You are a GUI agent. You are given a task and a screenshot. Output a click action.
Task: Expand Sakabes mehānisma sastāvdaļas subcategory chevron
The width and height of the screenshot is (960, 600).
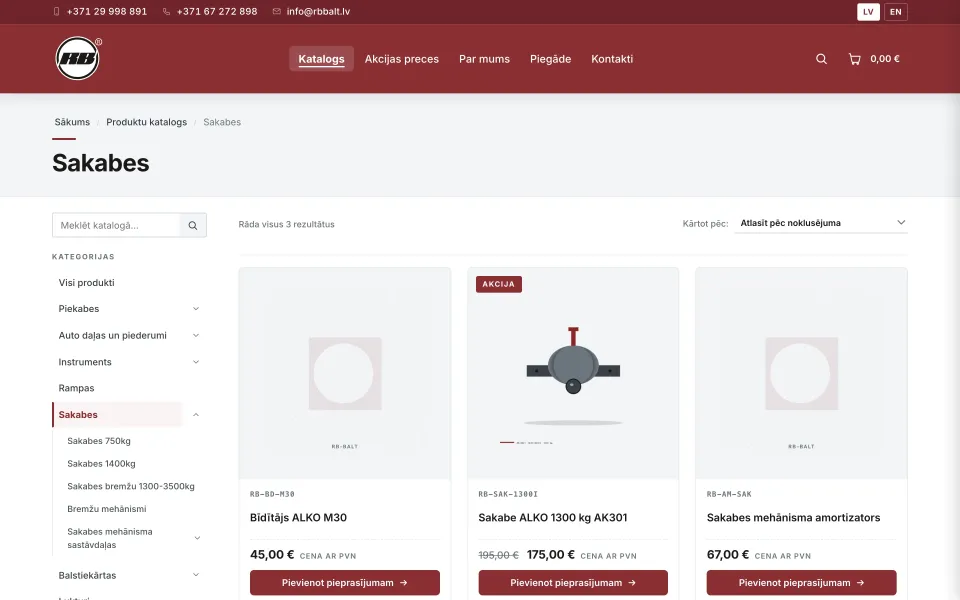(x=197, y=538)
